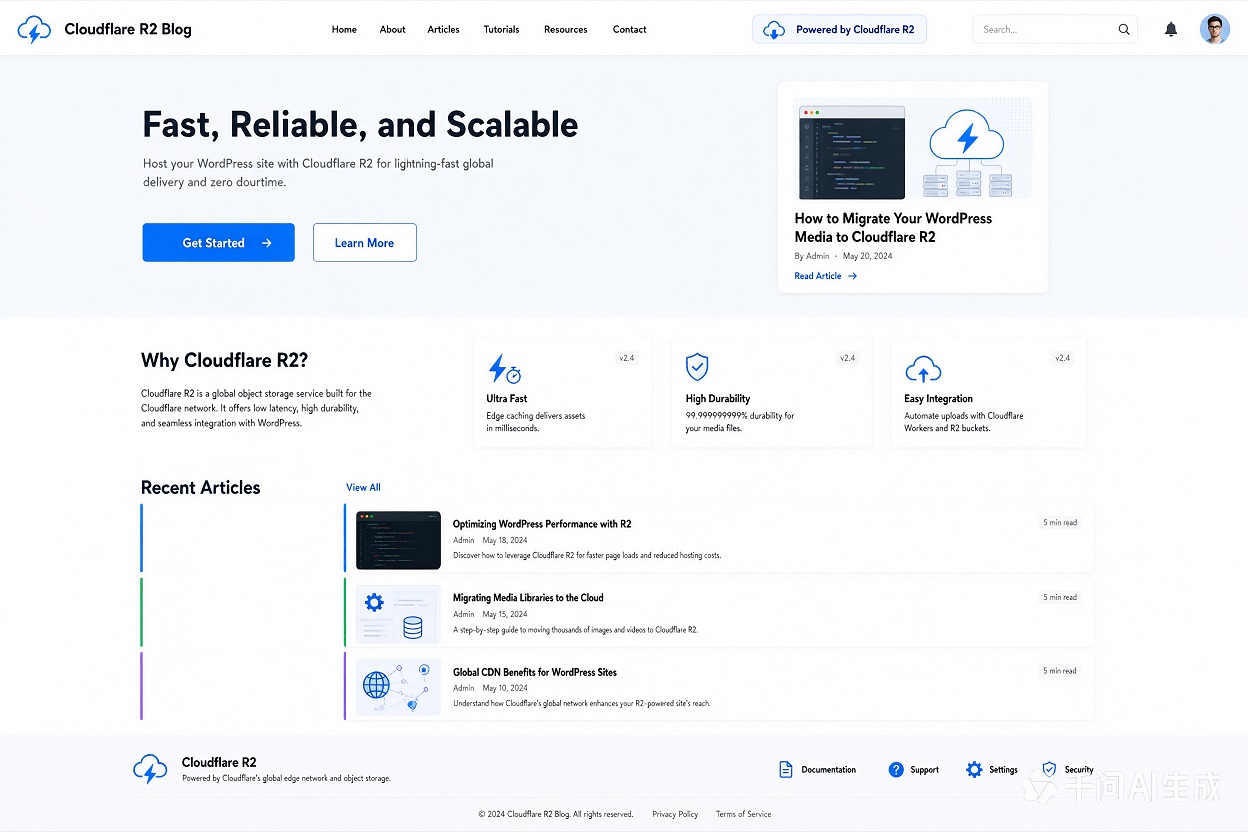Screen dimensions: 1248x832
Task: Click the 2024 copyright notice text
Action: click(556, 814)
